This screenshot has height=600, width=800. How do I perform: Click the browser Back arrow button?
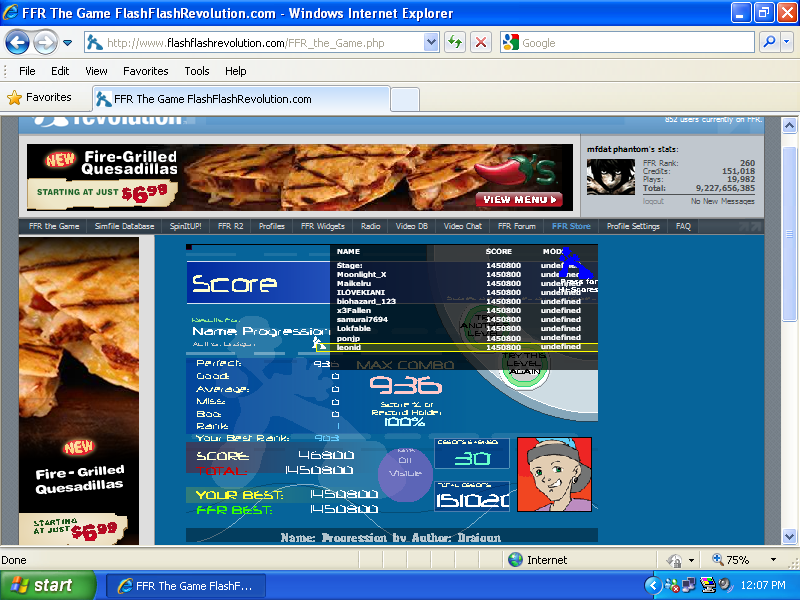(x=18, y=43)
